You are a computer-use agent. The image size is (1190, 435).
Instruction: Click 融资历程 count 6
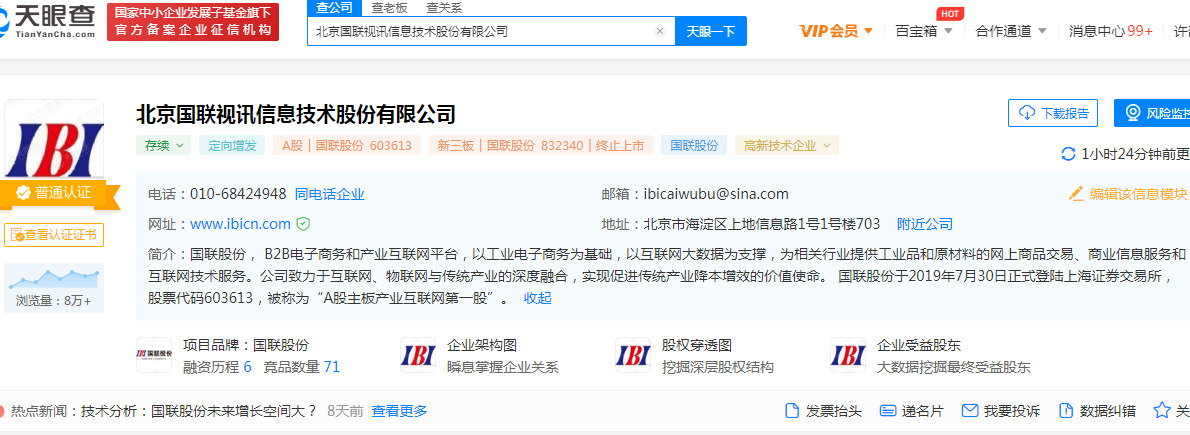pos(247,367)
